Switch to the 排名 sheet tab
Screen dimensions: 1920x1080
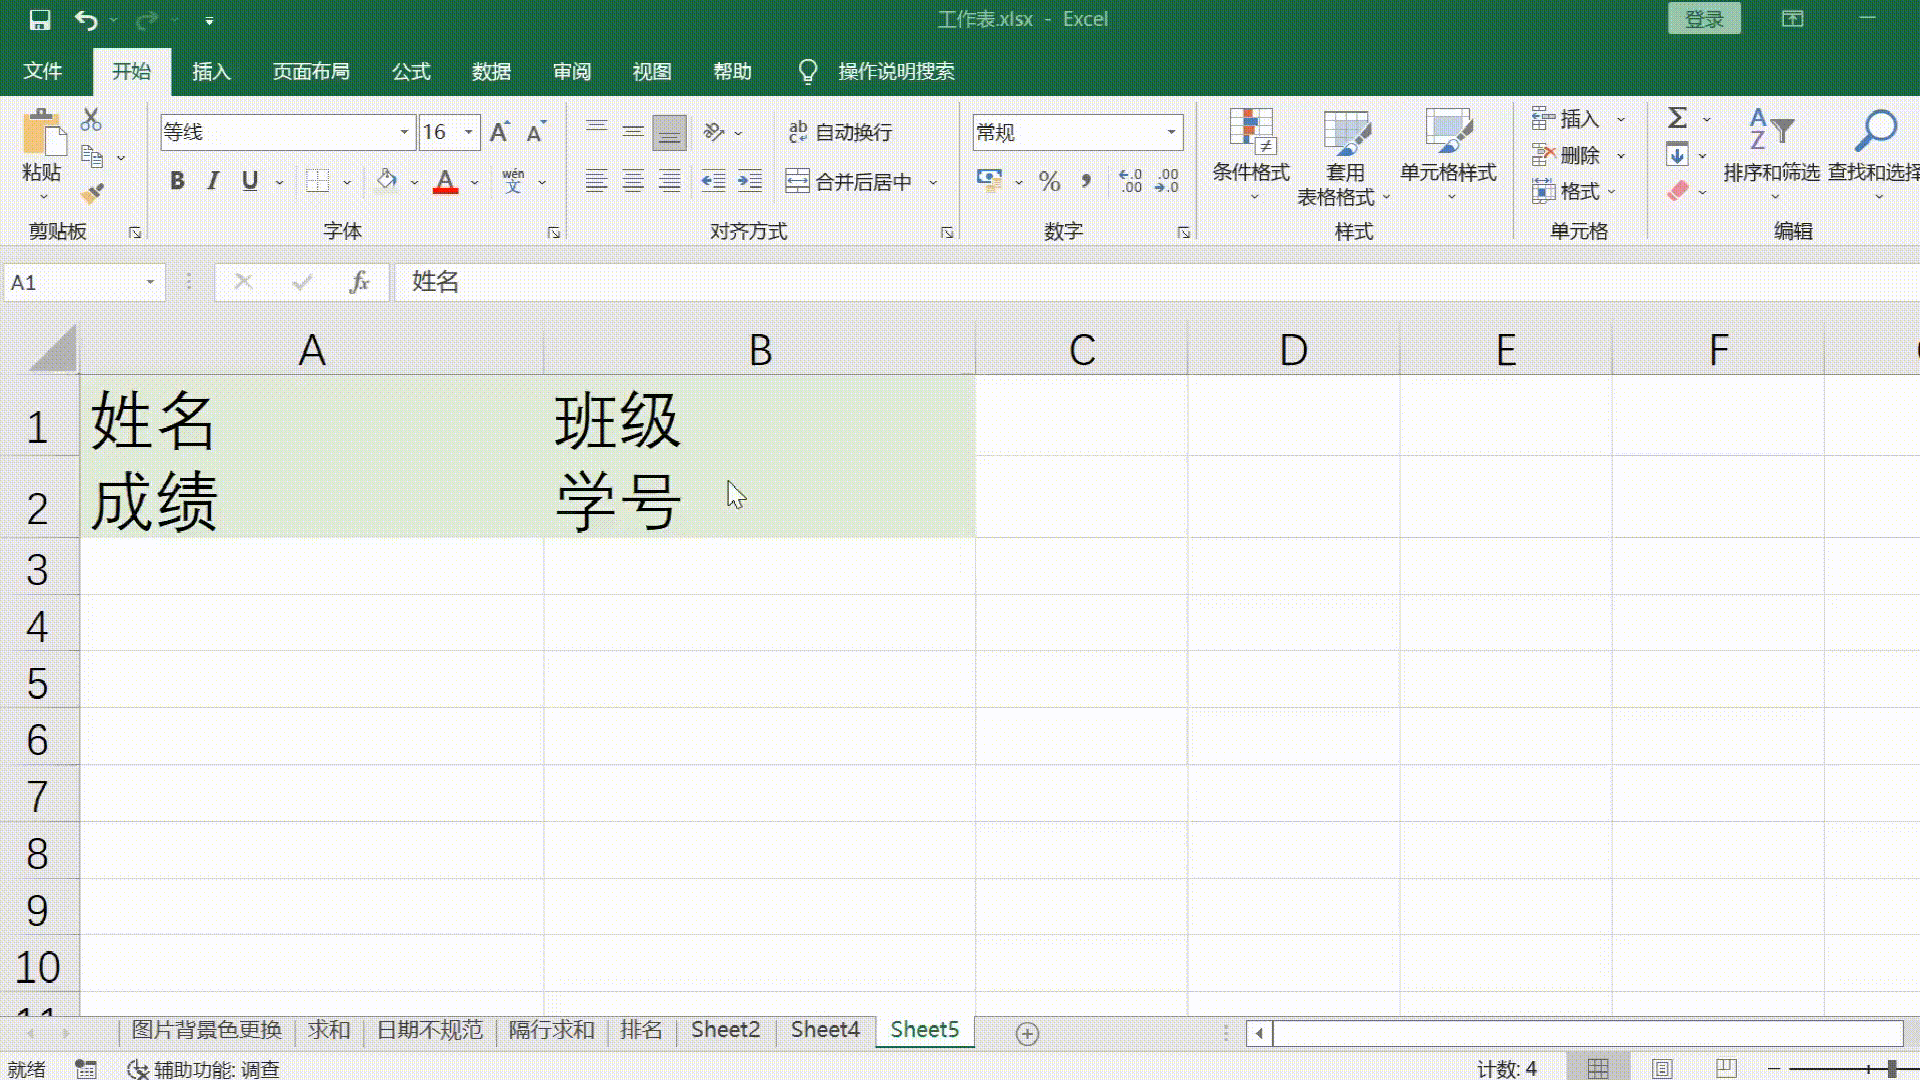click(641, 1030)
